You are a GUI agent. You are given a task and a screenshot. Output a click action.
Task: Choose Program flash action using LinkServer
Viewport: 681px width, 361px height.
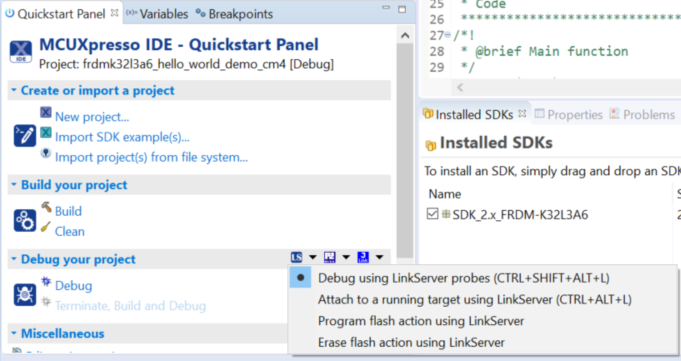pos(421,321)
